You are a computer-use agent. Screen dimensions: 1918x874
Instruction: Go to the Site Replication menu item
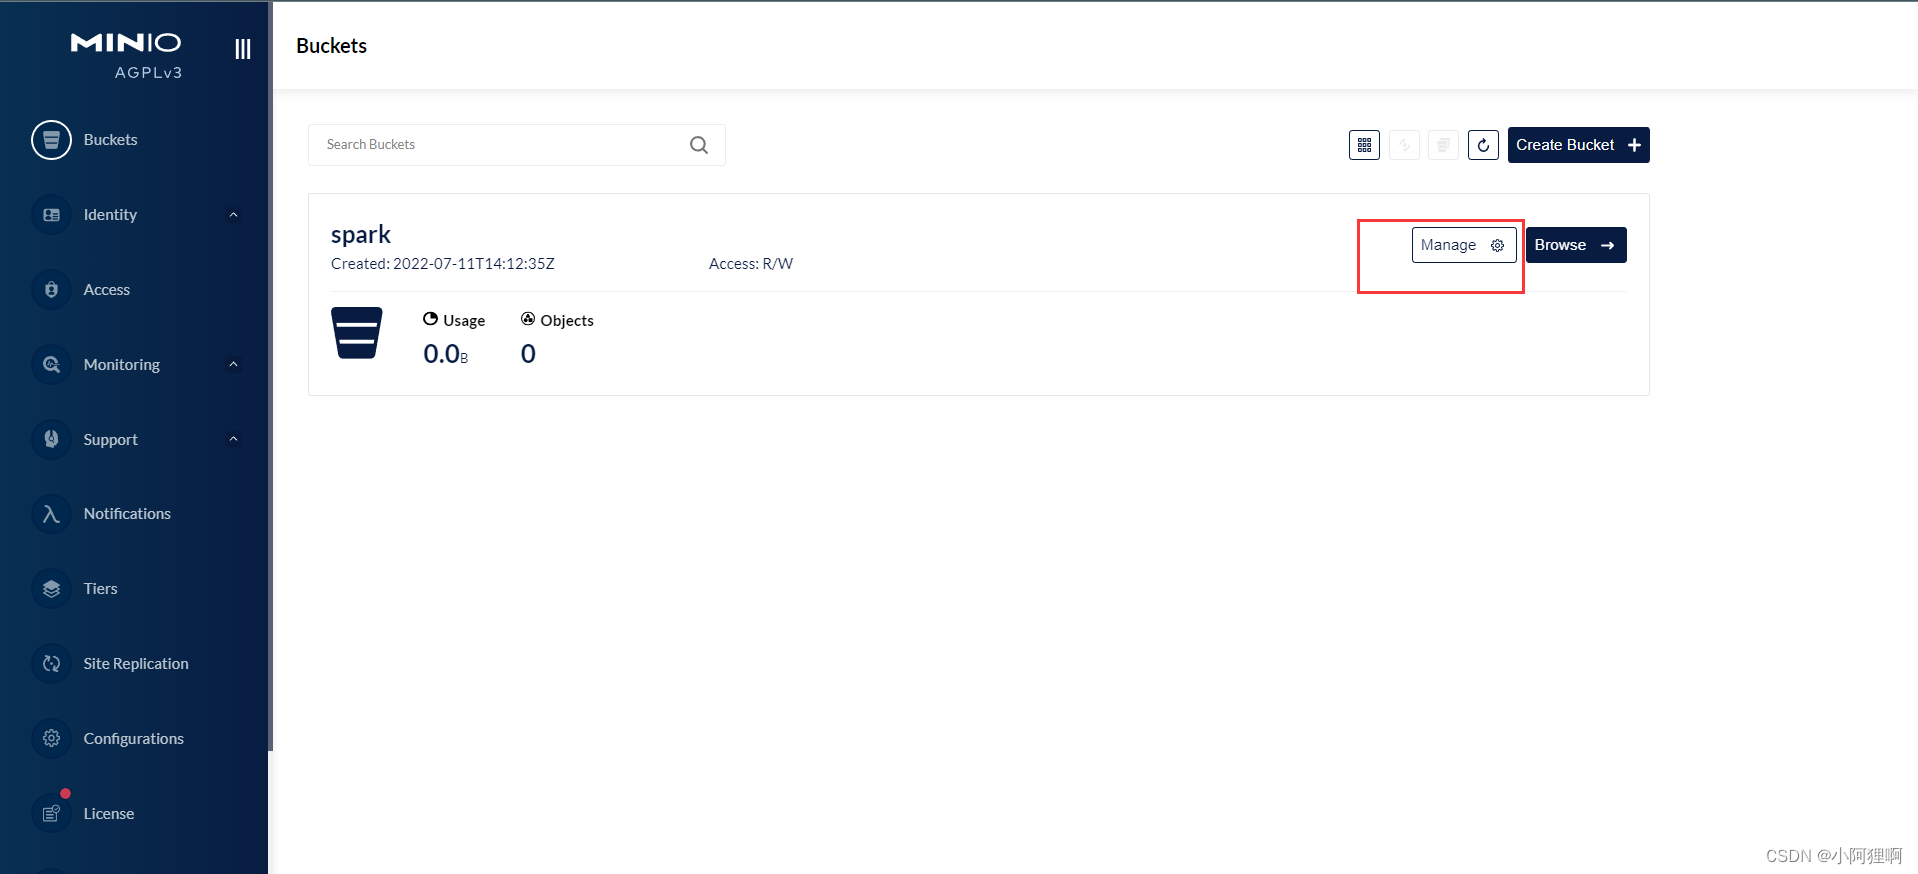point(134,664)
